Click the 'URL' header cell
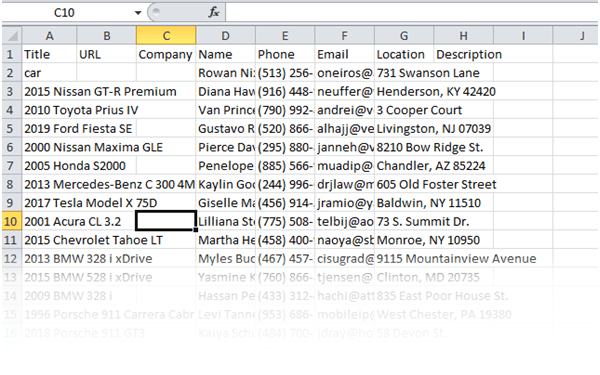 [x=107, y=54]
